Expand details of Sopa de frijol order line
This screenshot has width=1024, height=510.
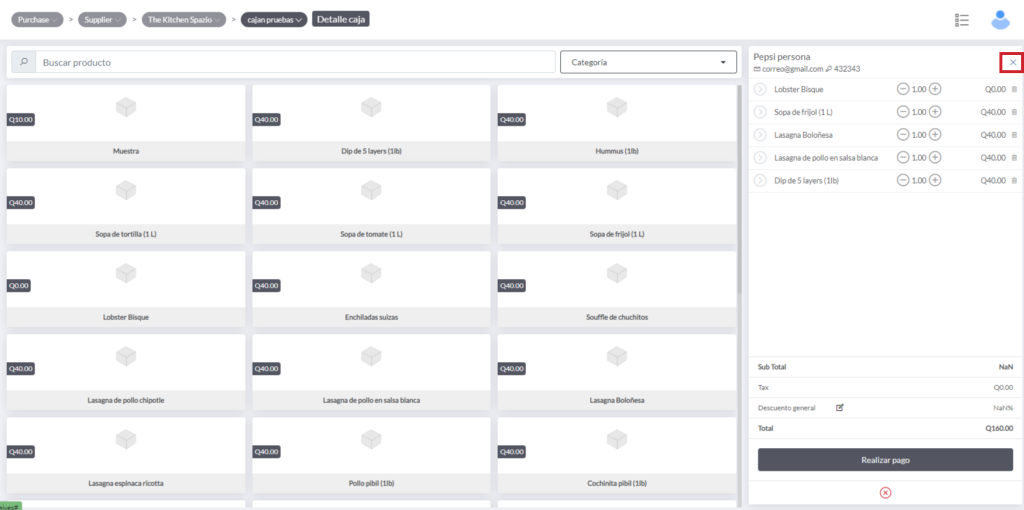[x=760, y=111]
